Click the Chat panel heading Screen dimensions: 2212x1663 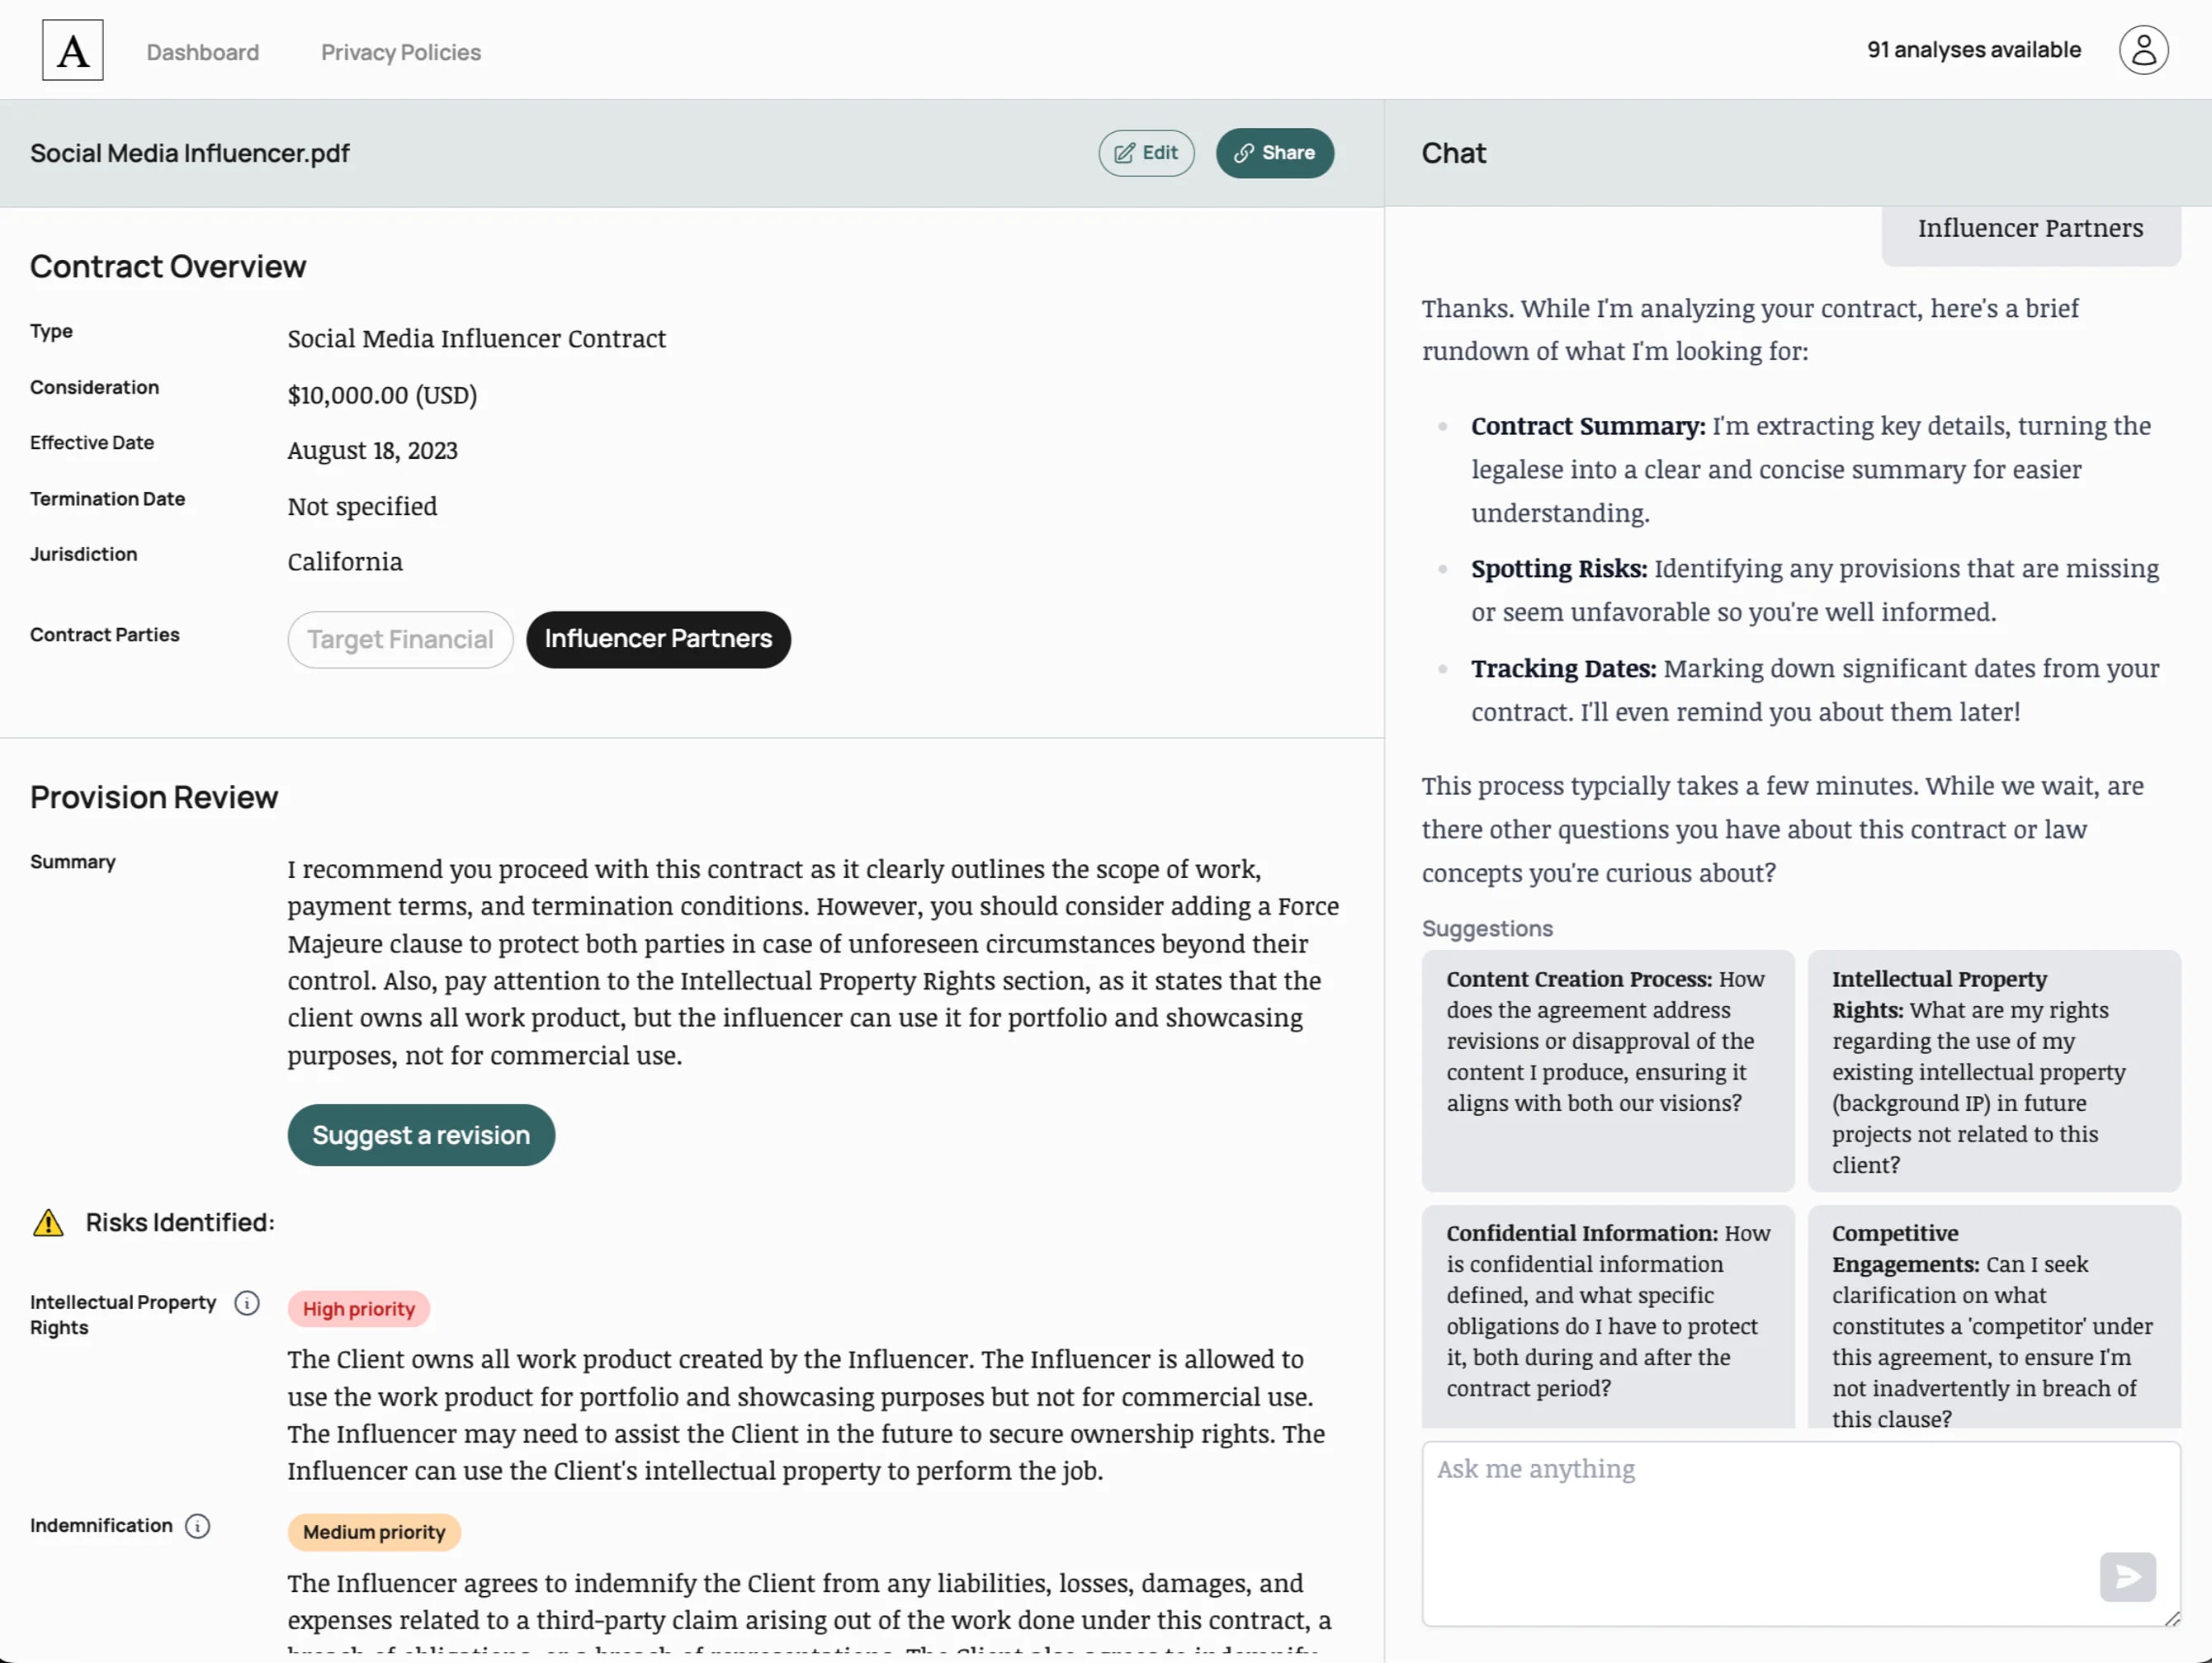(x=1454, y=153)
